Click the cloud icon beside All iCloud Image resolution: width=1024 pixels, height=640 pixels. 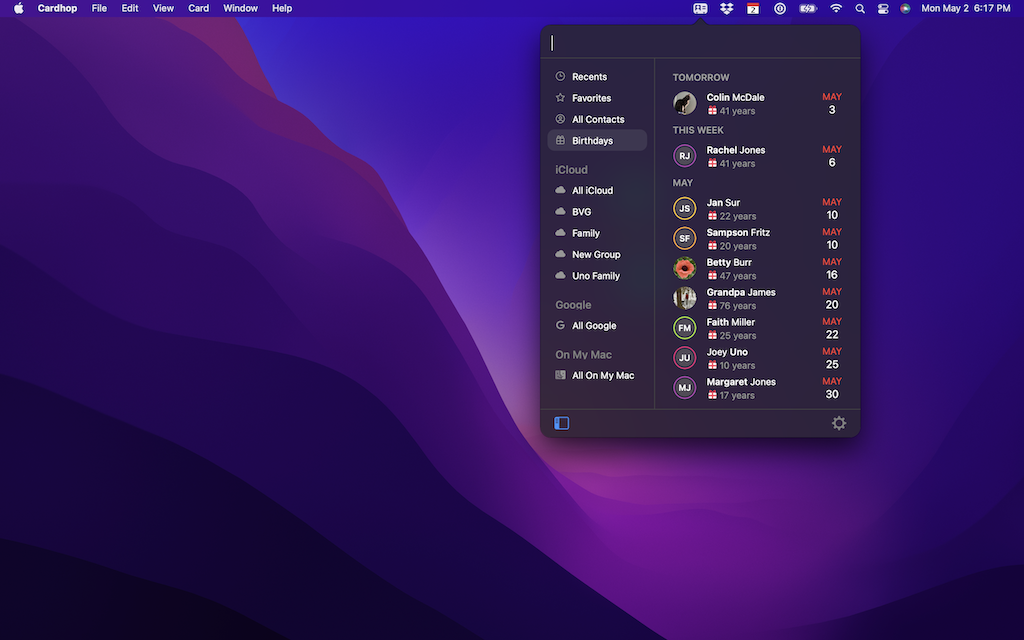tap(560, 190)
